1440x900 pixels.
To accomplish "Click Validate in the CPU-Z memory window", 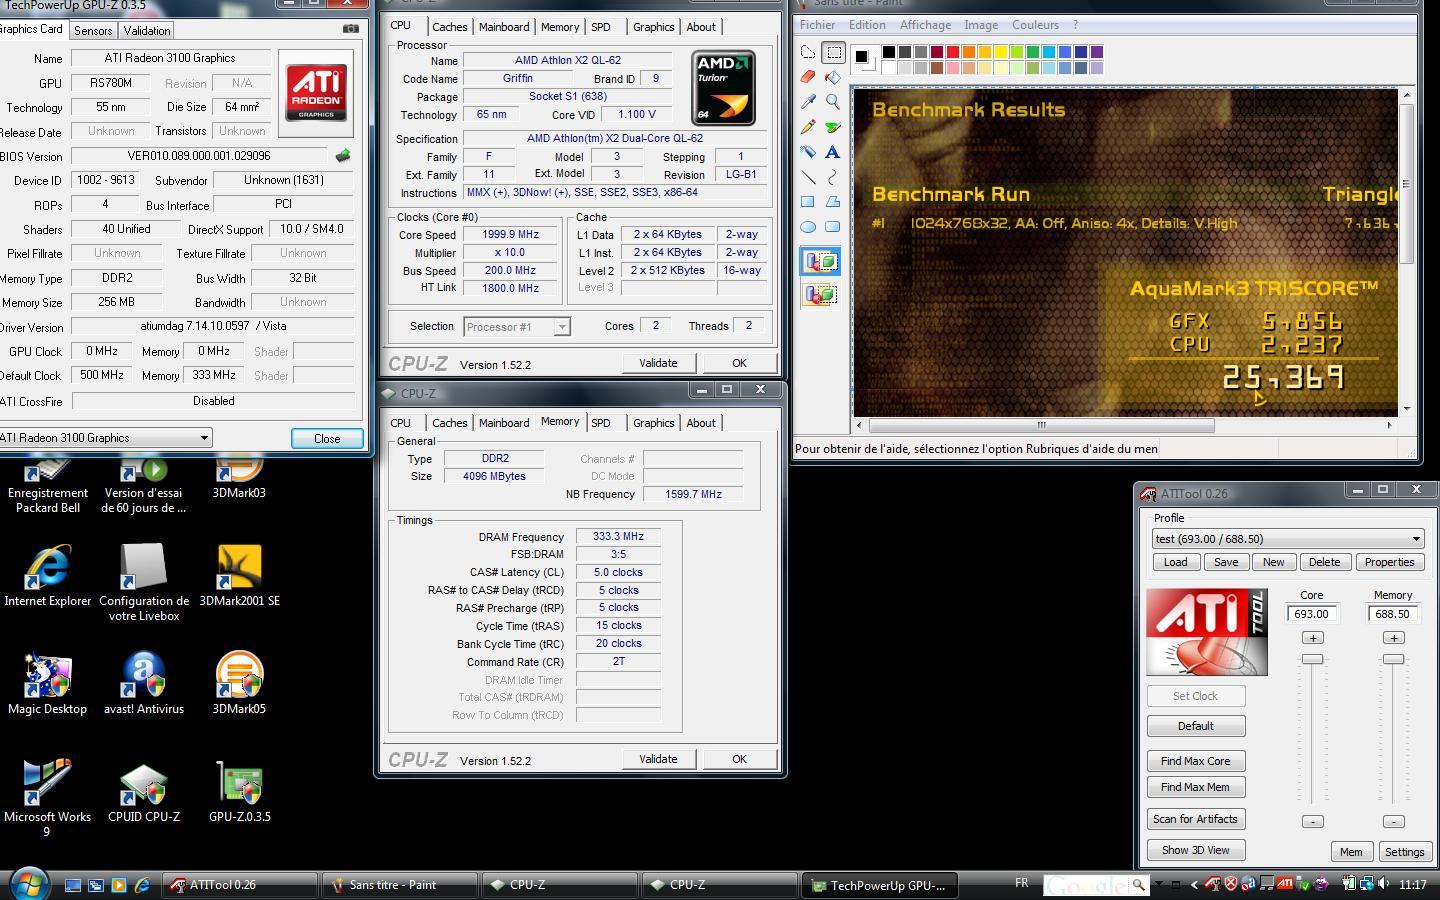I will coord(658,759).
